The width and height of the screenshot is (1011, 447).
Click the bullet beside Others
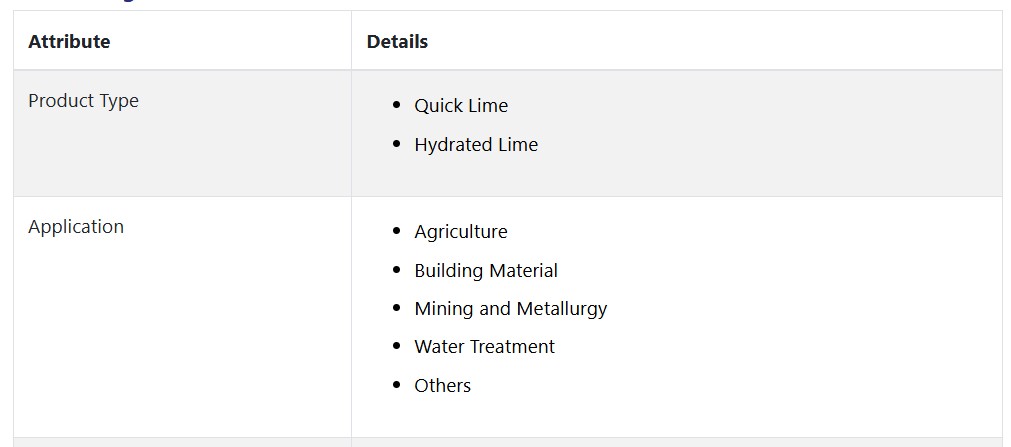coord(397,385)
